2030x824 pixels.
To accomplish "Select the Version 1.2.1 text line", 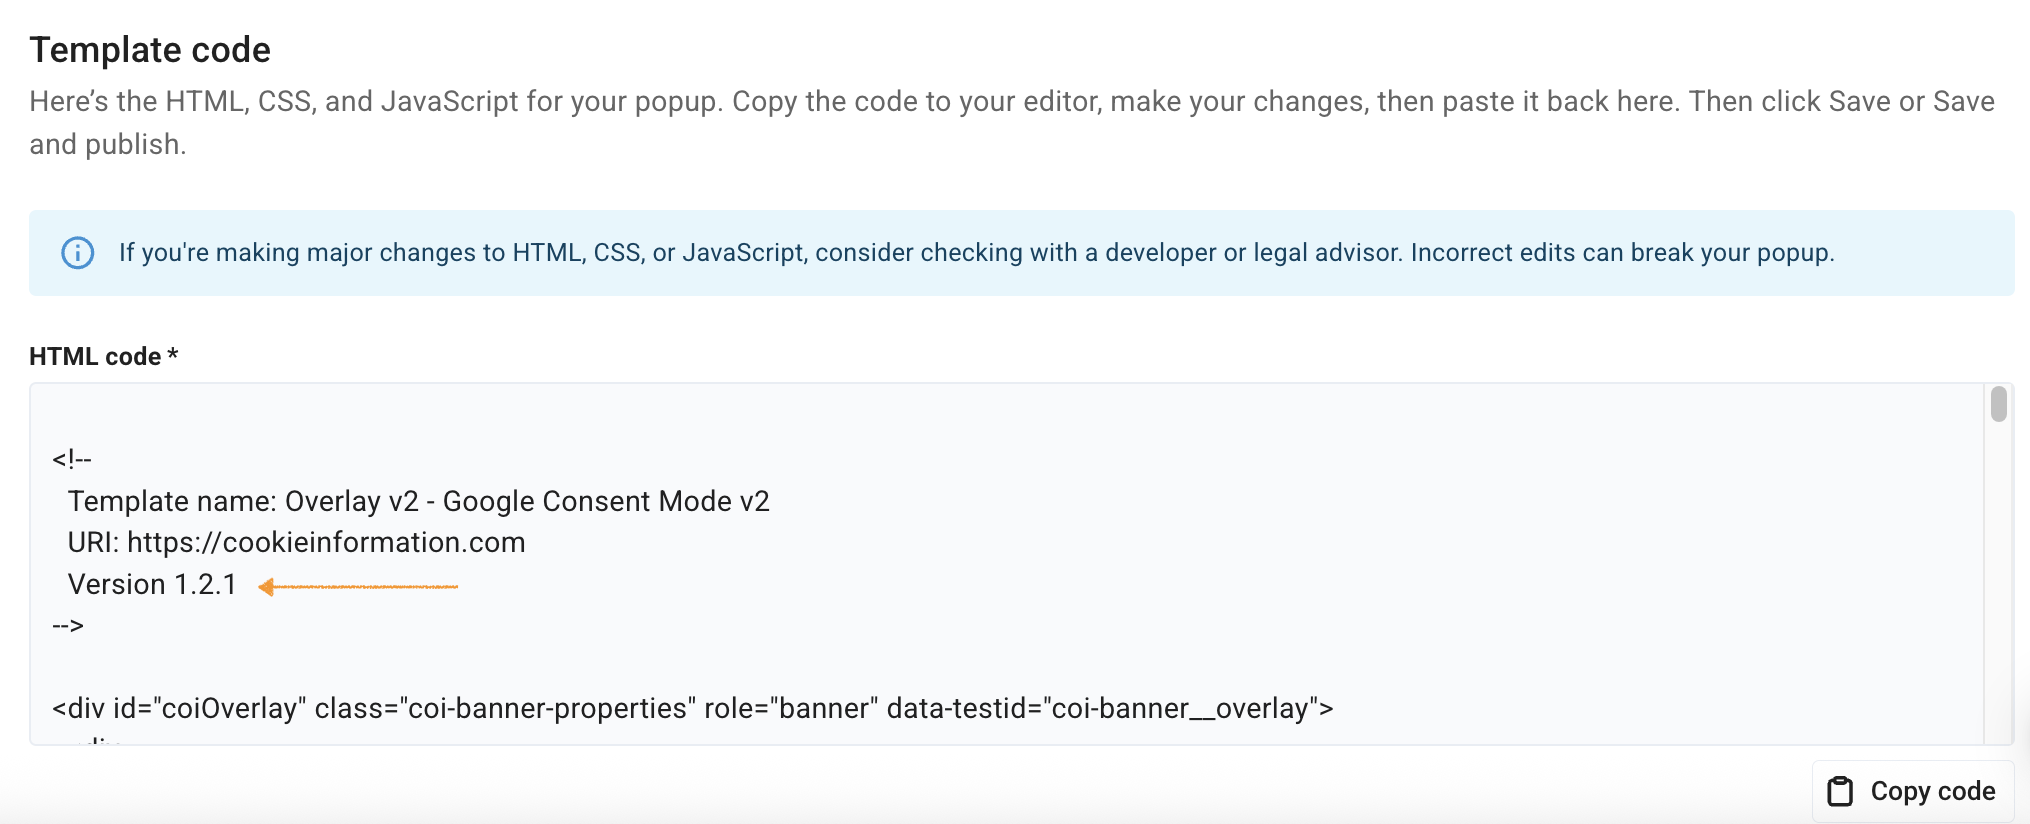I will click(x=152, y=584).
